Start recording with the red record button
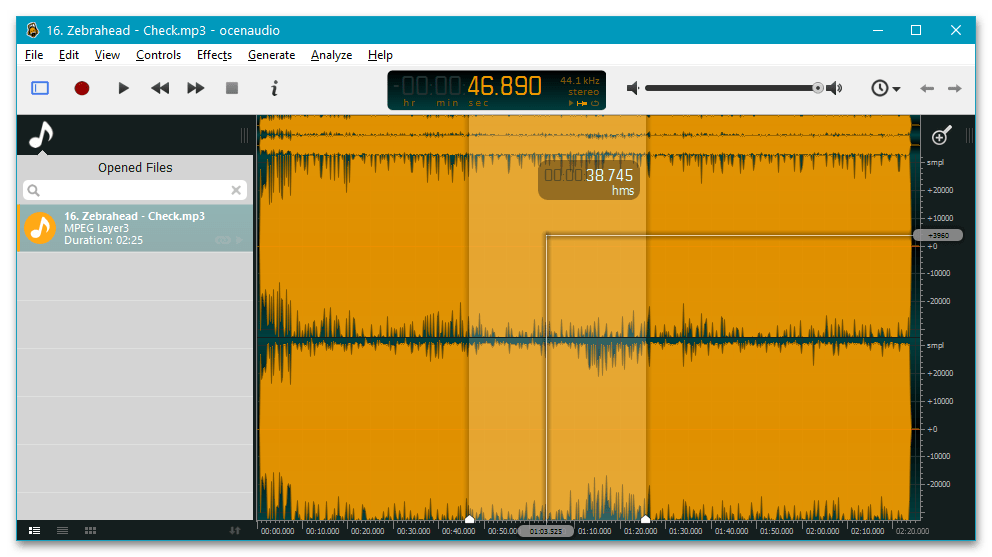Image resolution: width=992 pixels, height=557 pixels. coord(82,88)
